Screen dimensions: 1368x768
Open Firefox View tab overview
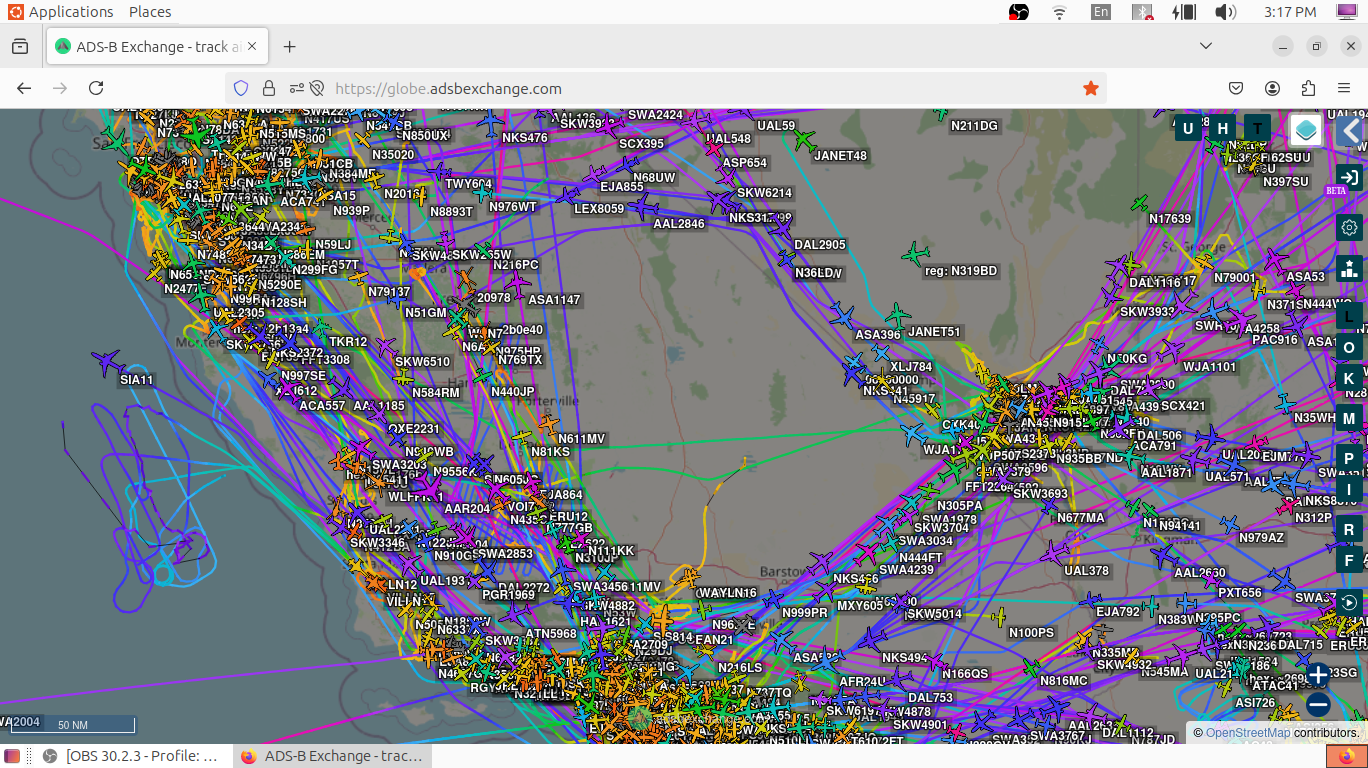pyautogui.click(x=20, y=47)
